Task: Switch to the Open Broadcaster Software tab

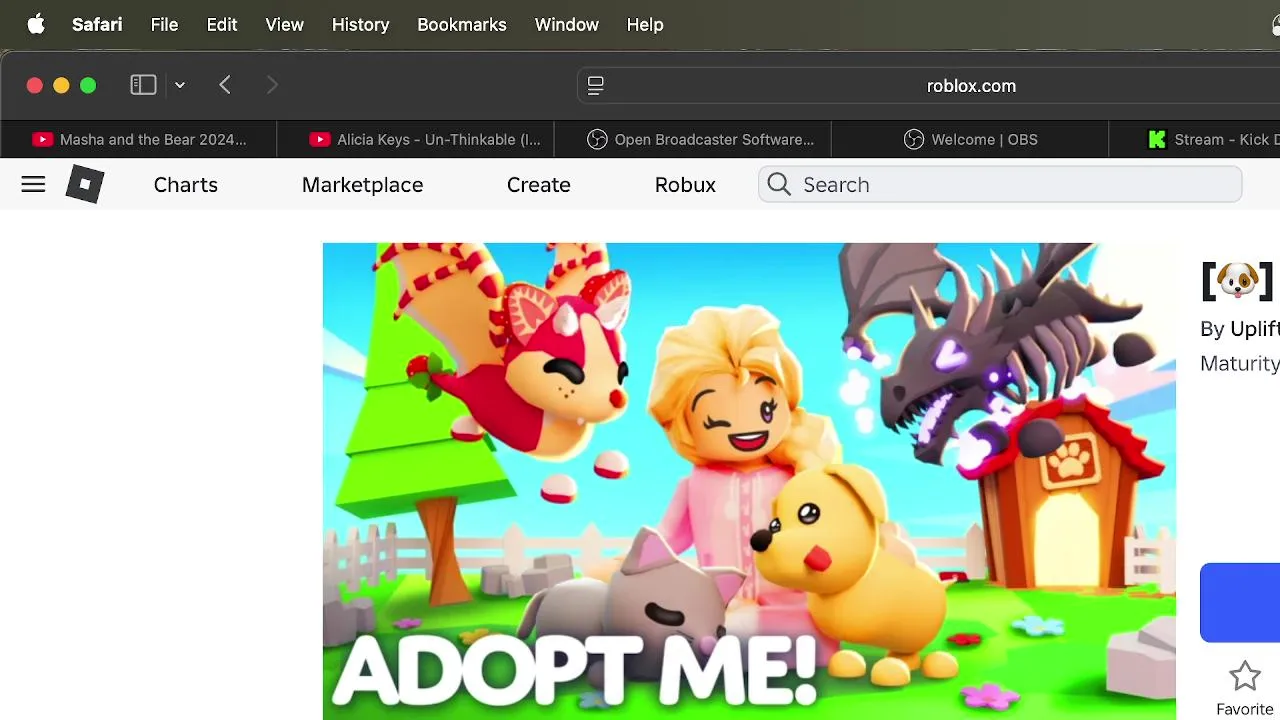Action: click(692, 140)
